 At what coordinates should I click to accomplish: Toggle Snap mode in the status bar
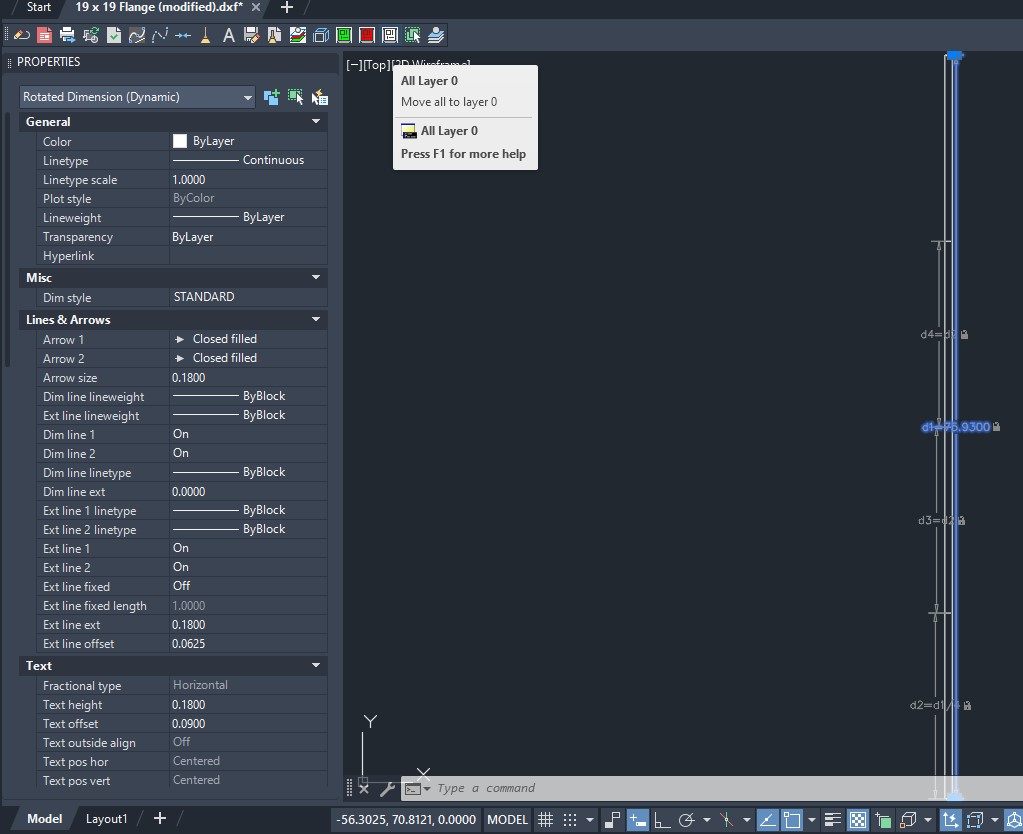click(x=569, y=819)
